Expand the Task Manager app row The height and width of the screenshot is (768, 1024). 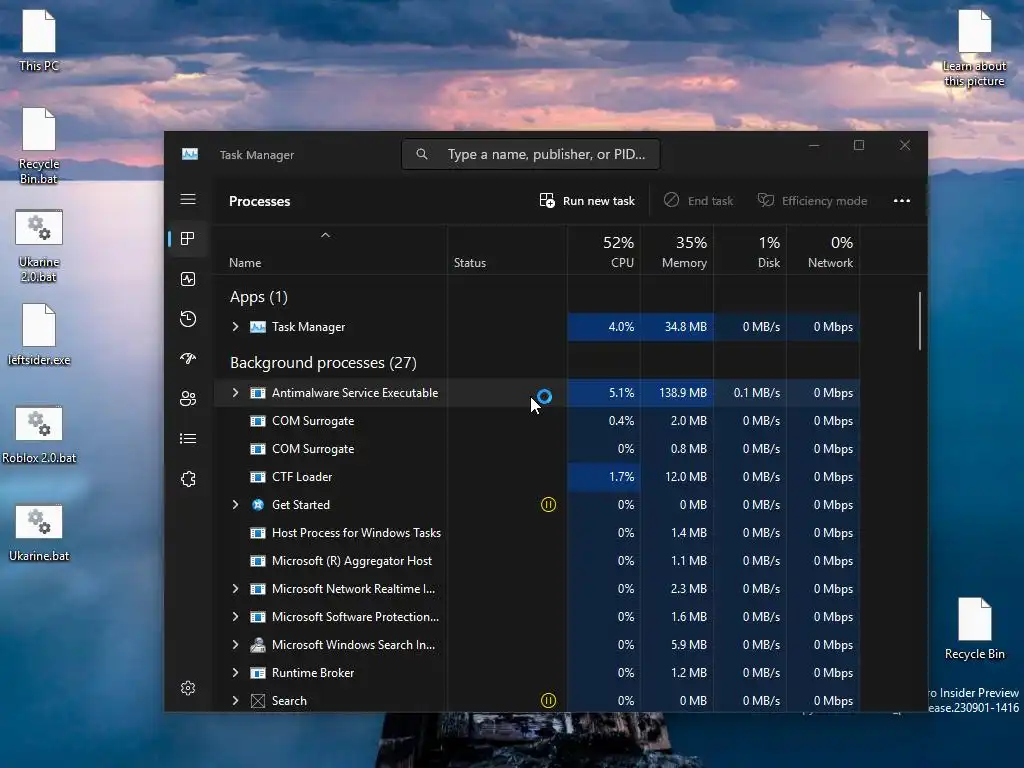click(235, 327)
